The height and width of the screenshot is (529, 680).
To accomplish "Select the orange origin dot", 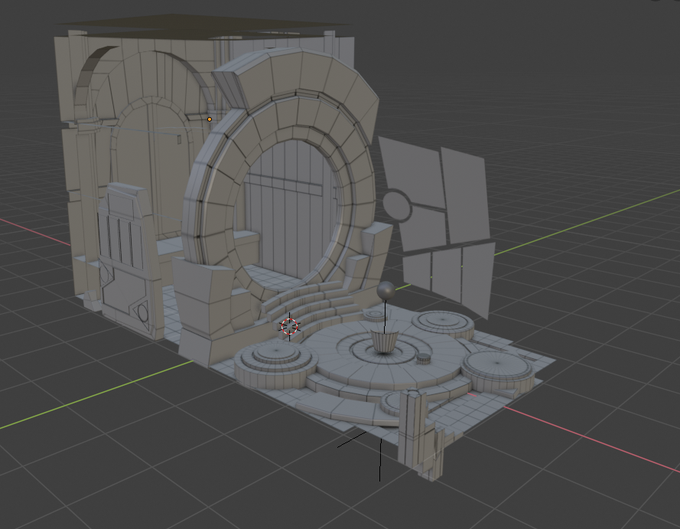I will (209, 119).
